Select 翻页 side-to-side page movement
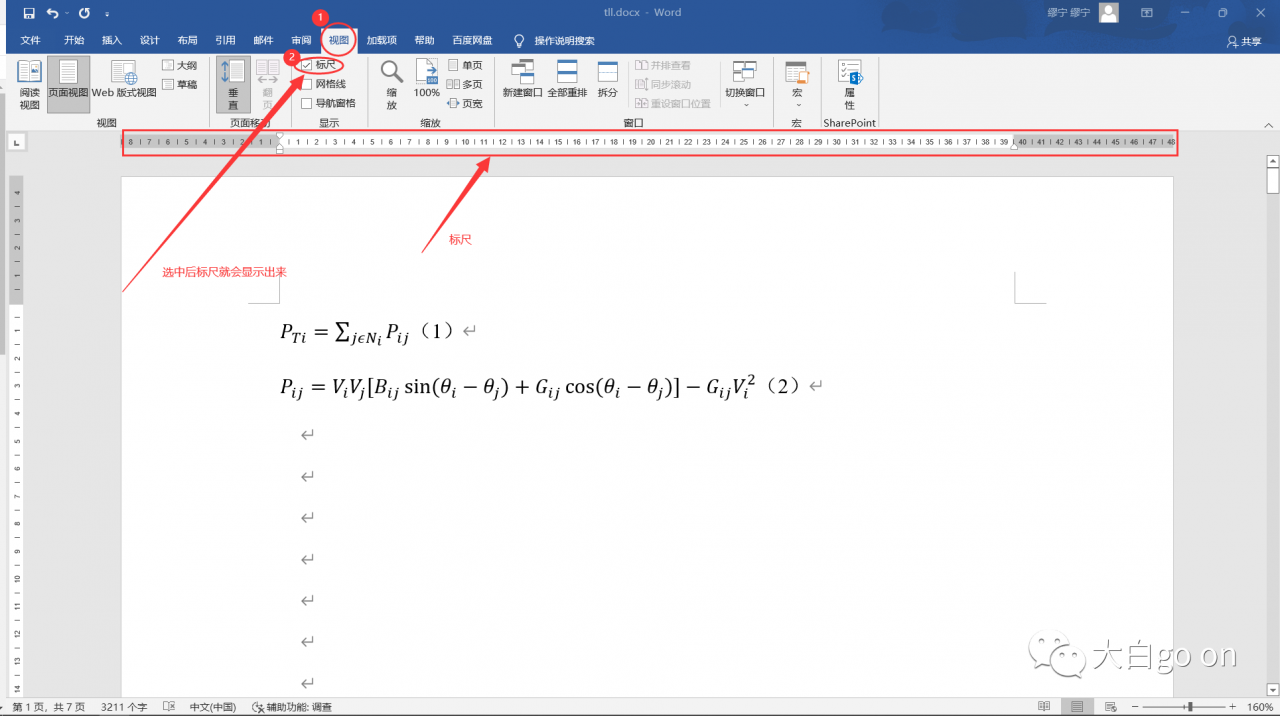Screen dimensions: 1280x716 pos(268,84)
